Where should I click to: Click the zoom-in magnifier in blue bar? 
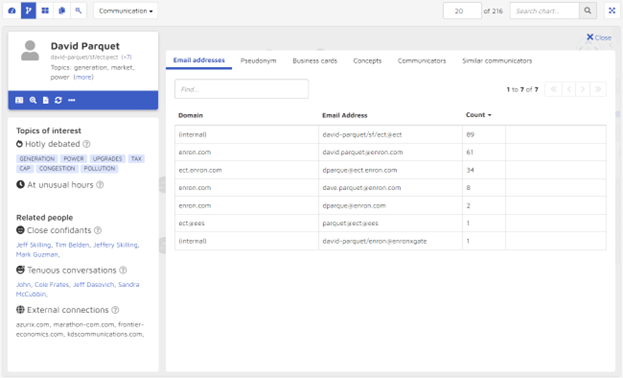33,100
